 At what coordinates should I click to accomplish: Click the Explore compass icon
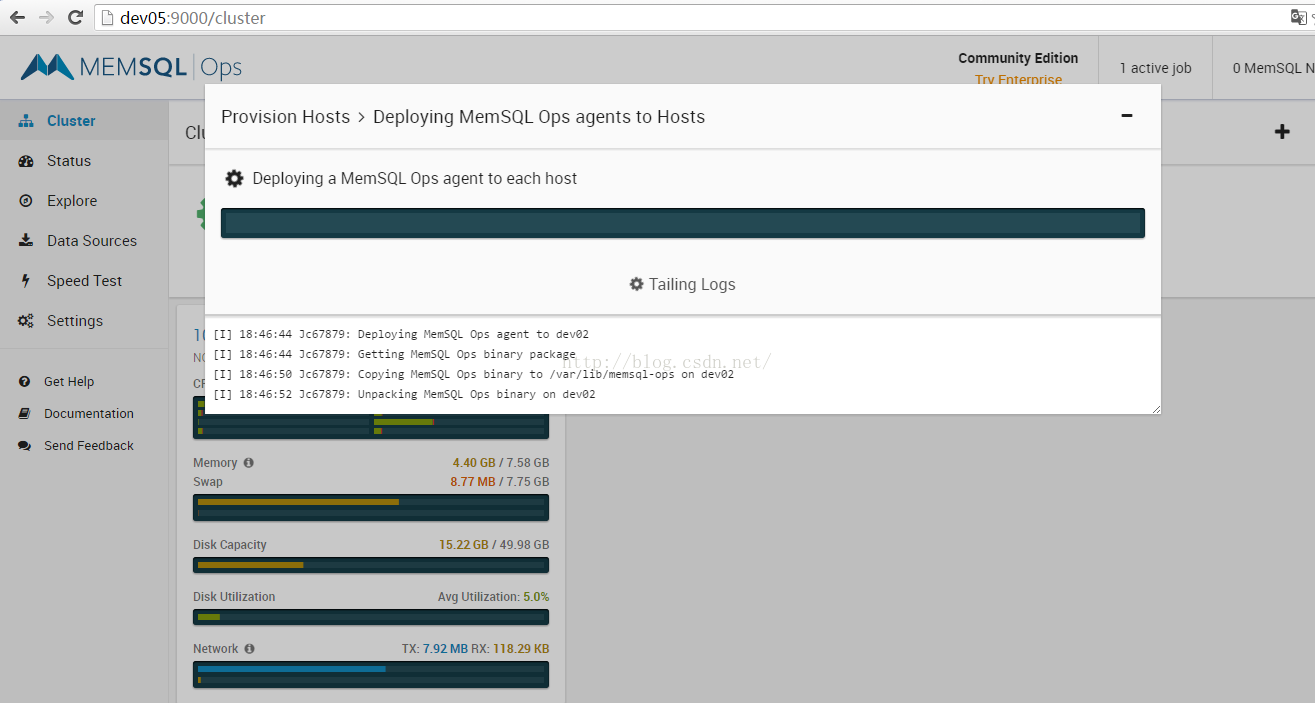[x=26, y=200]
